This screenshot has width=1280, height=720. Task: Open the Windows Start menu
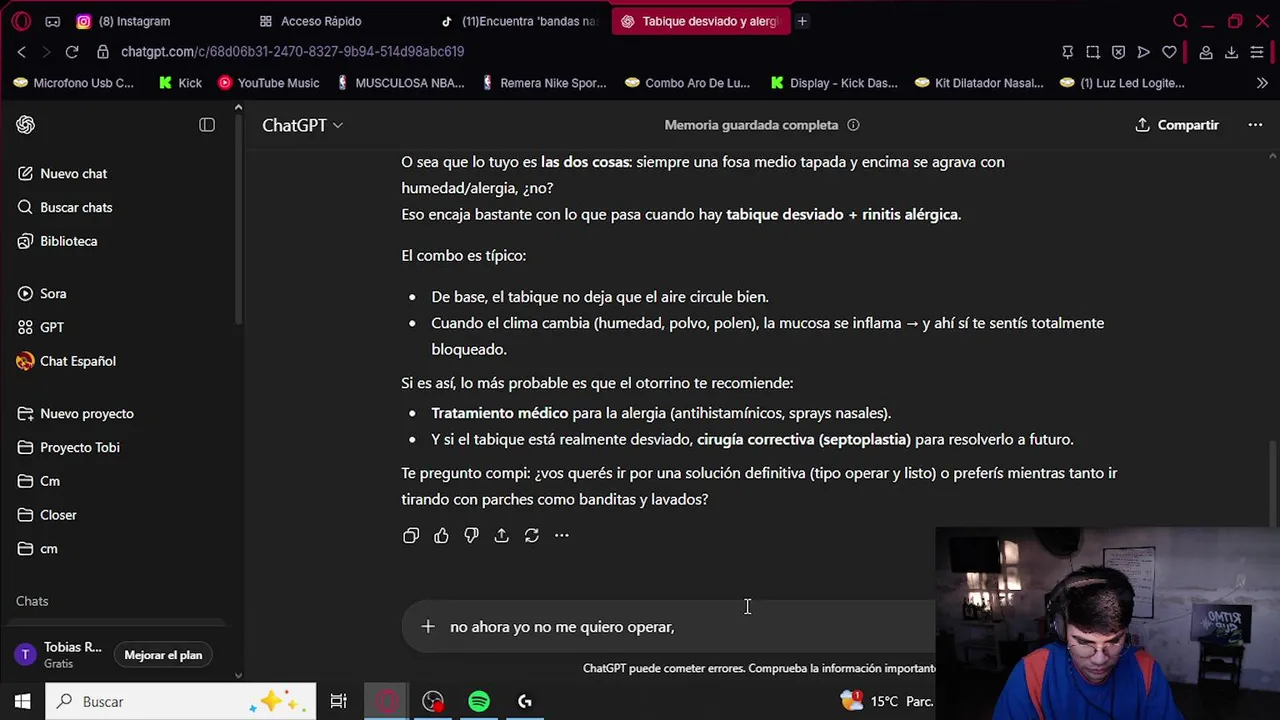(x=22, y=702)
